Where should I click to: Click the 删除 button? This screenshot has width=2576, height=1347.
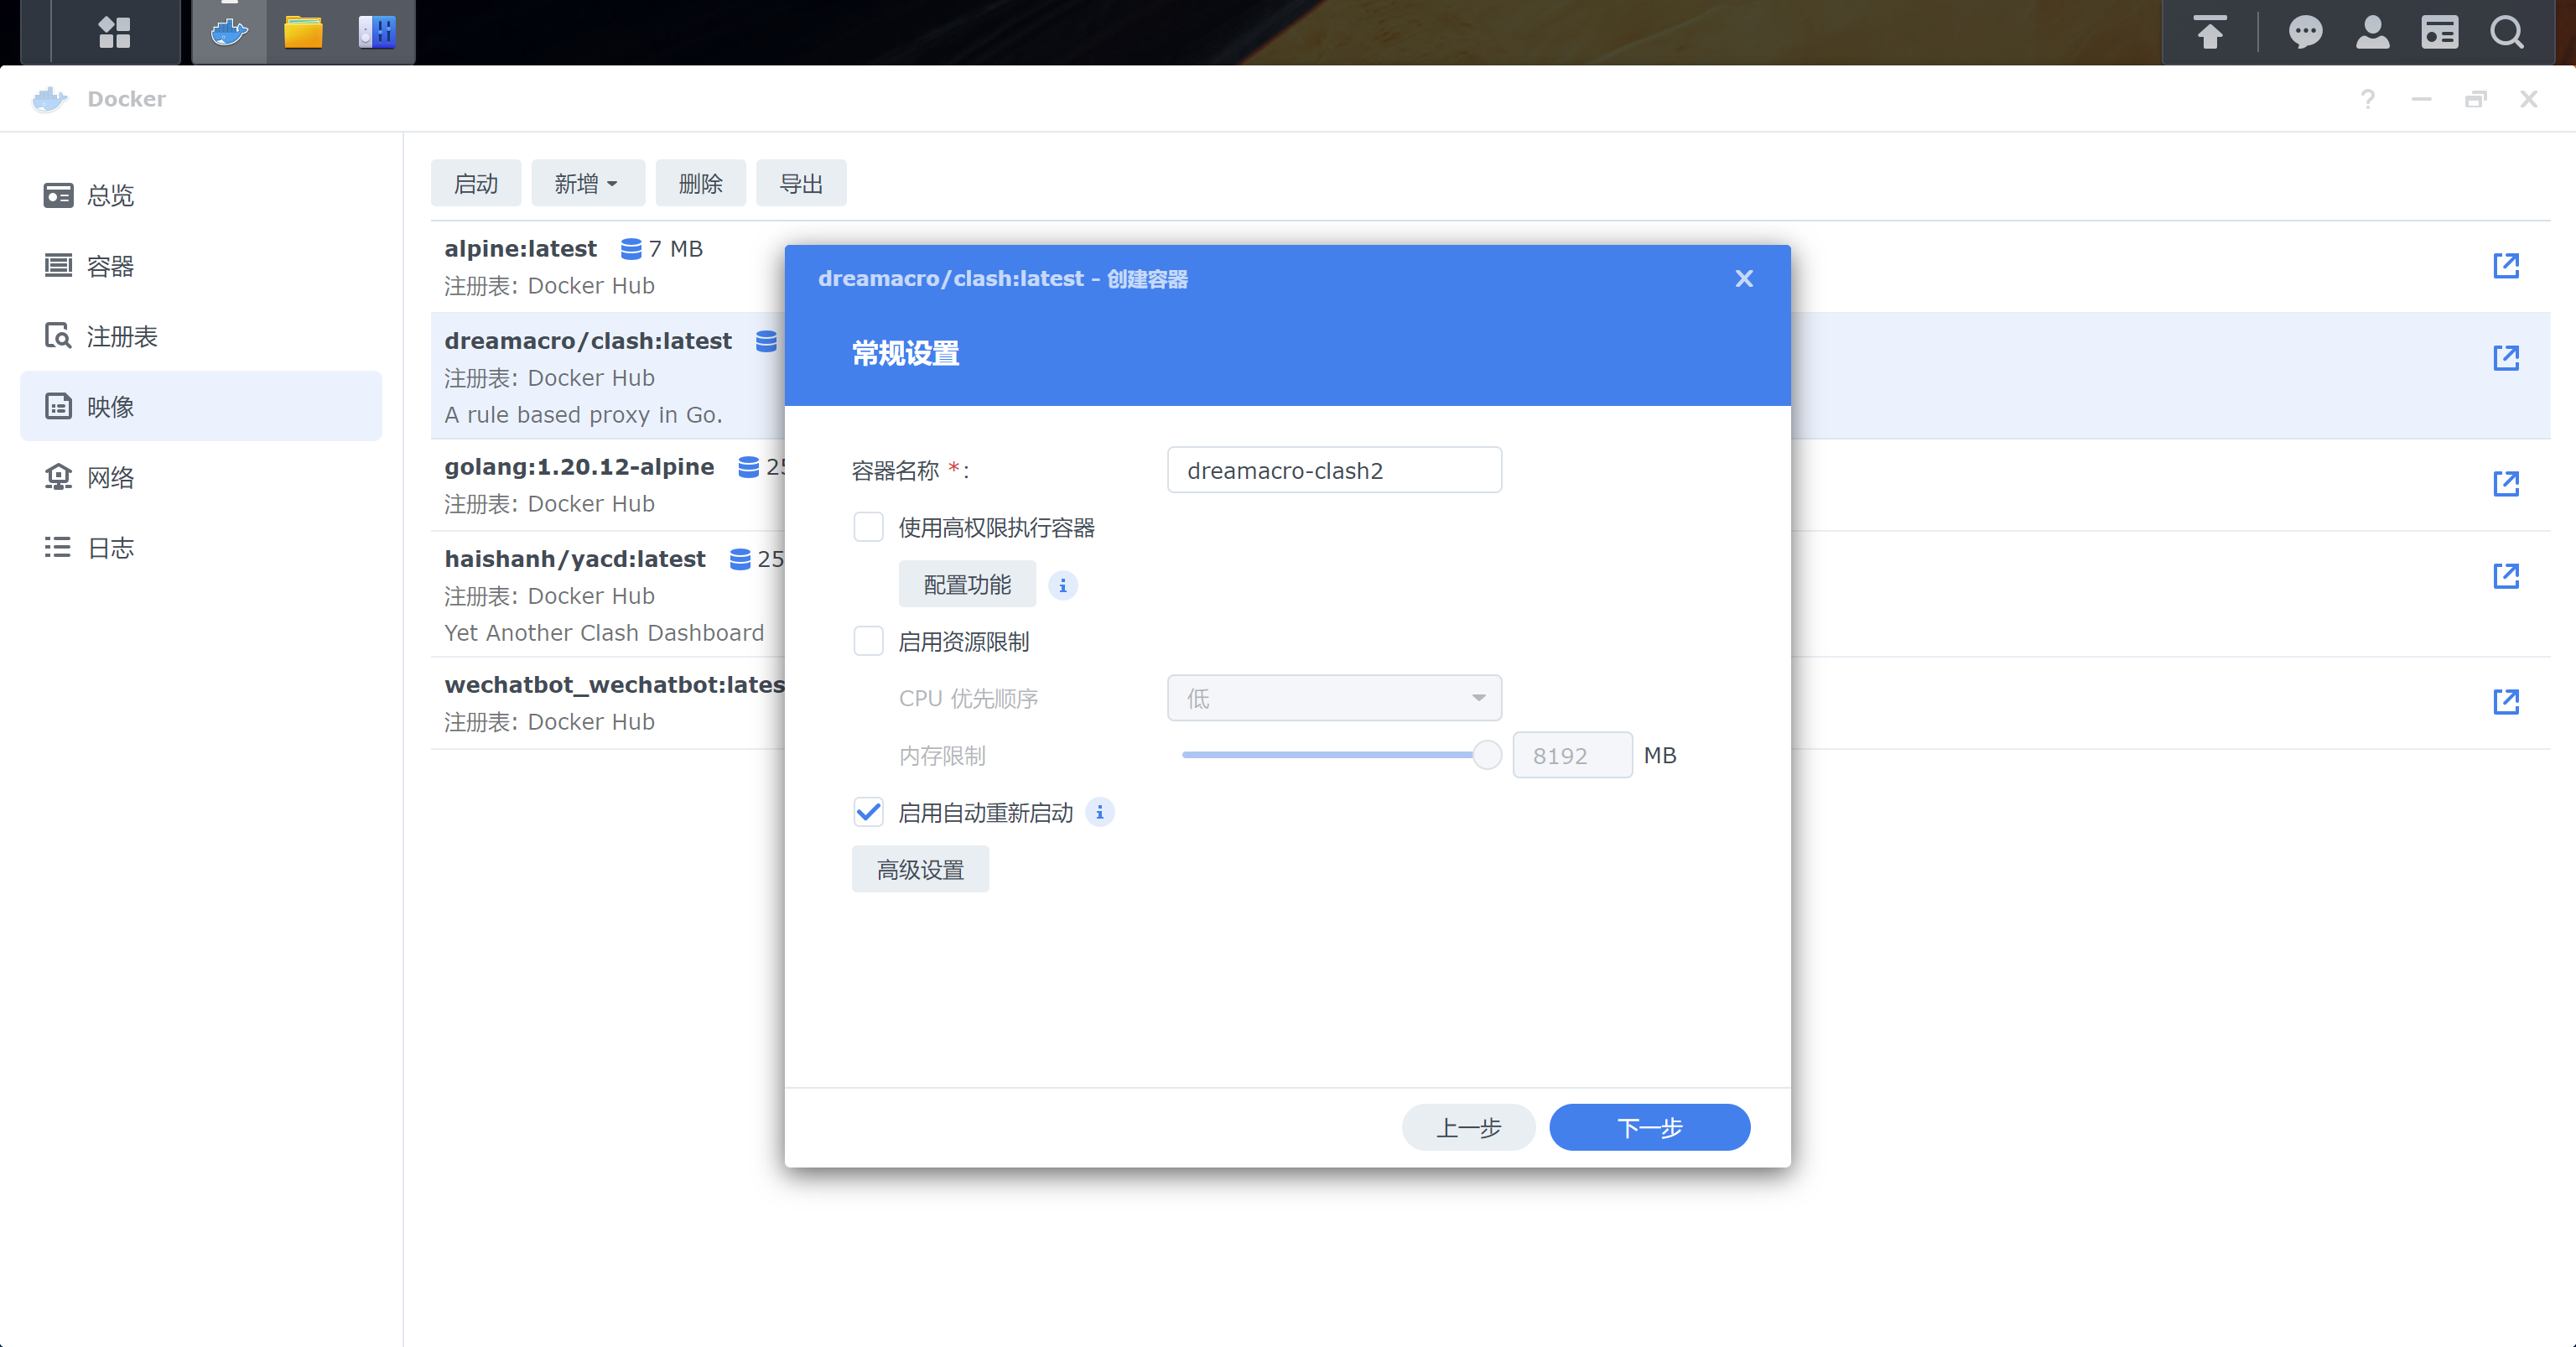click(700, 183)
